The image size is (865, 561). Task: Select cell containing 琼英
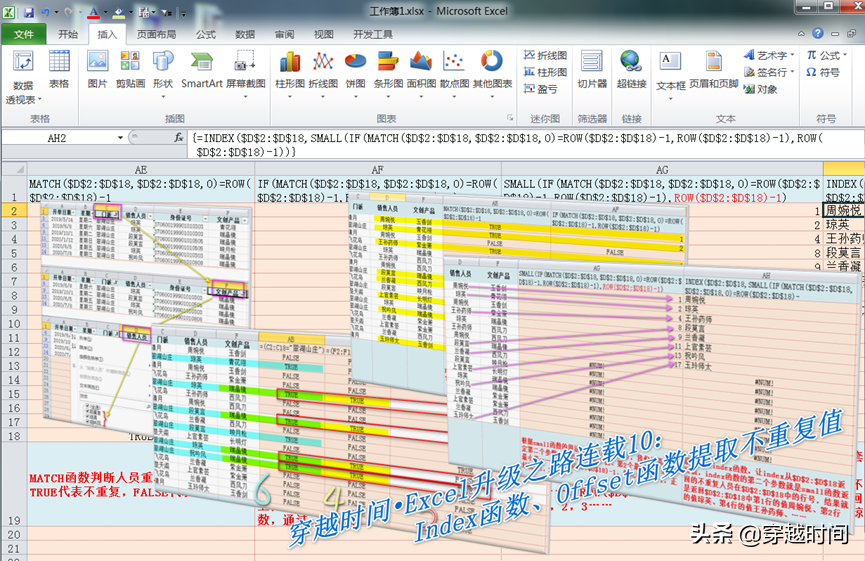(x=843, y=225)
